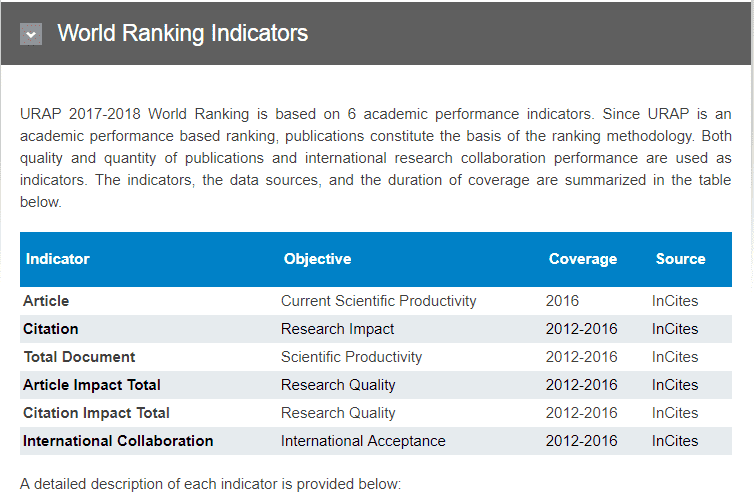Click Research Quality in Article Impact Total row
Screen dimensions: 754x493
[x=338, y=385]
